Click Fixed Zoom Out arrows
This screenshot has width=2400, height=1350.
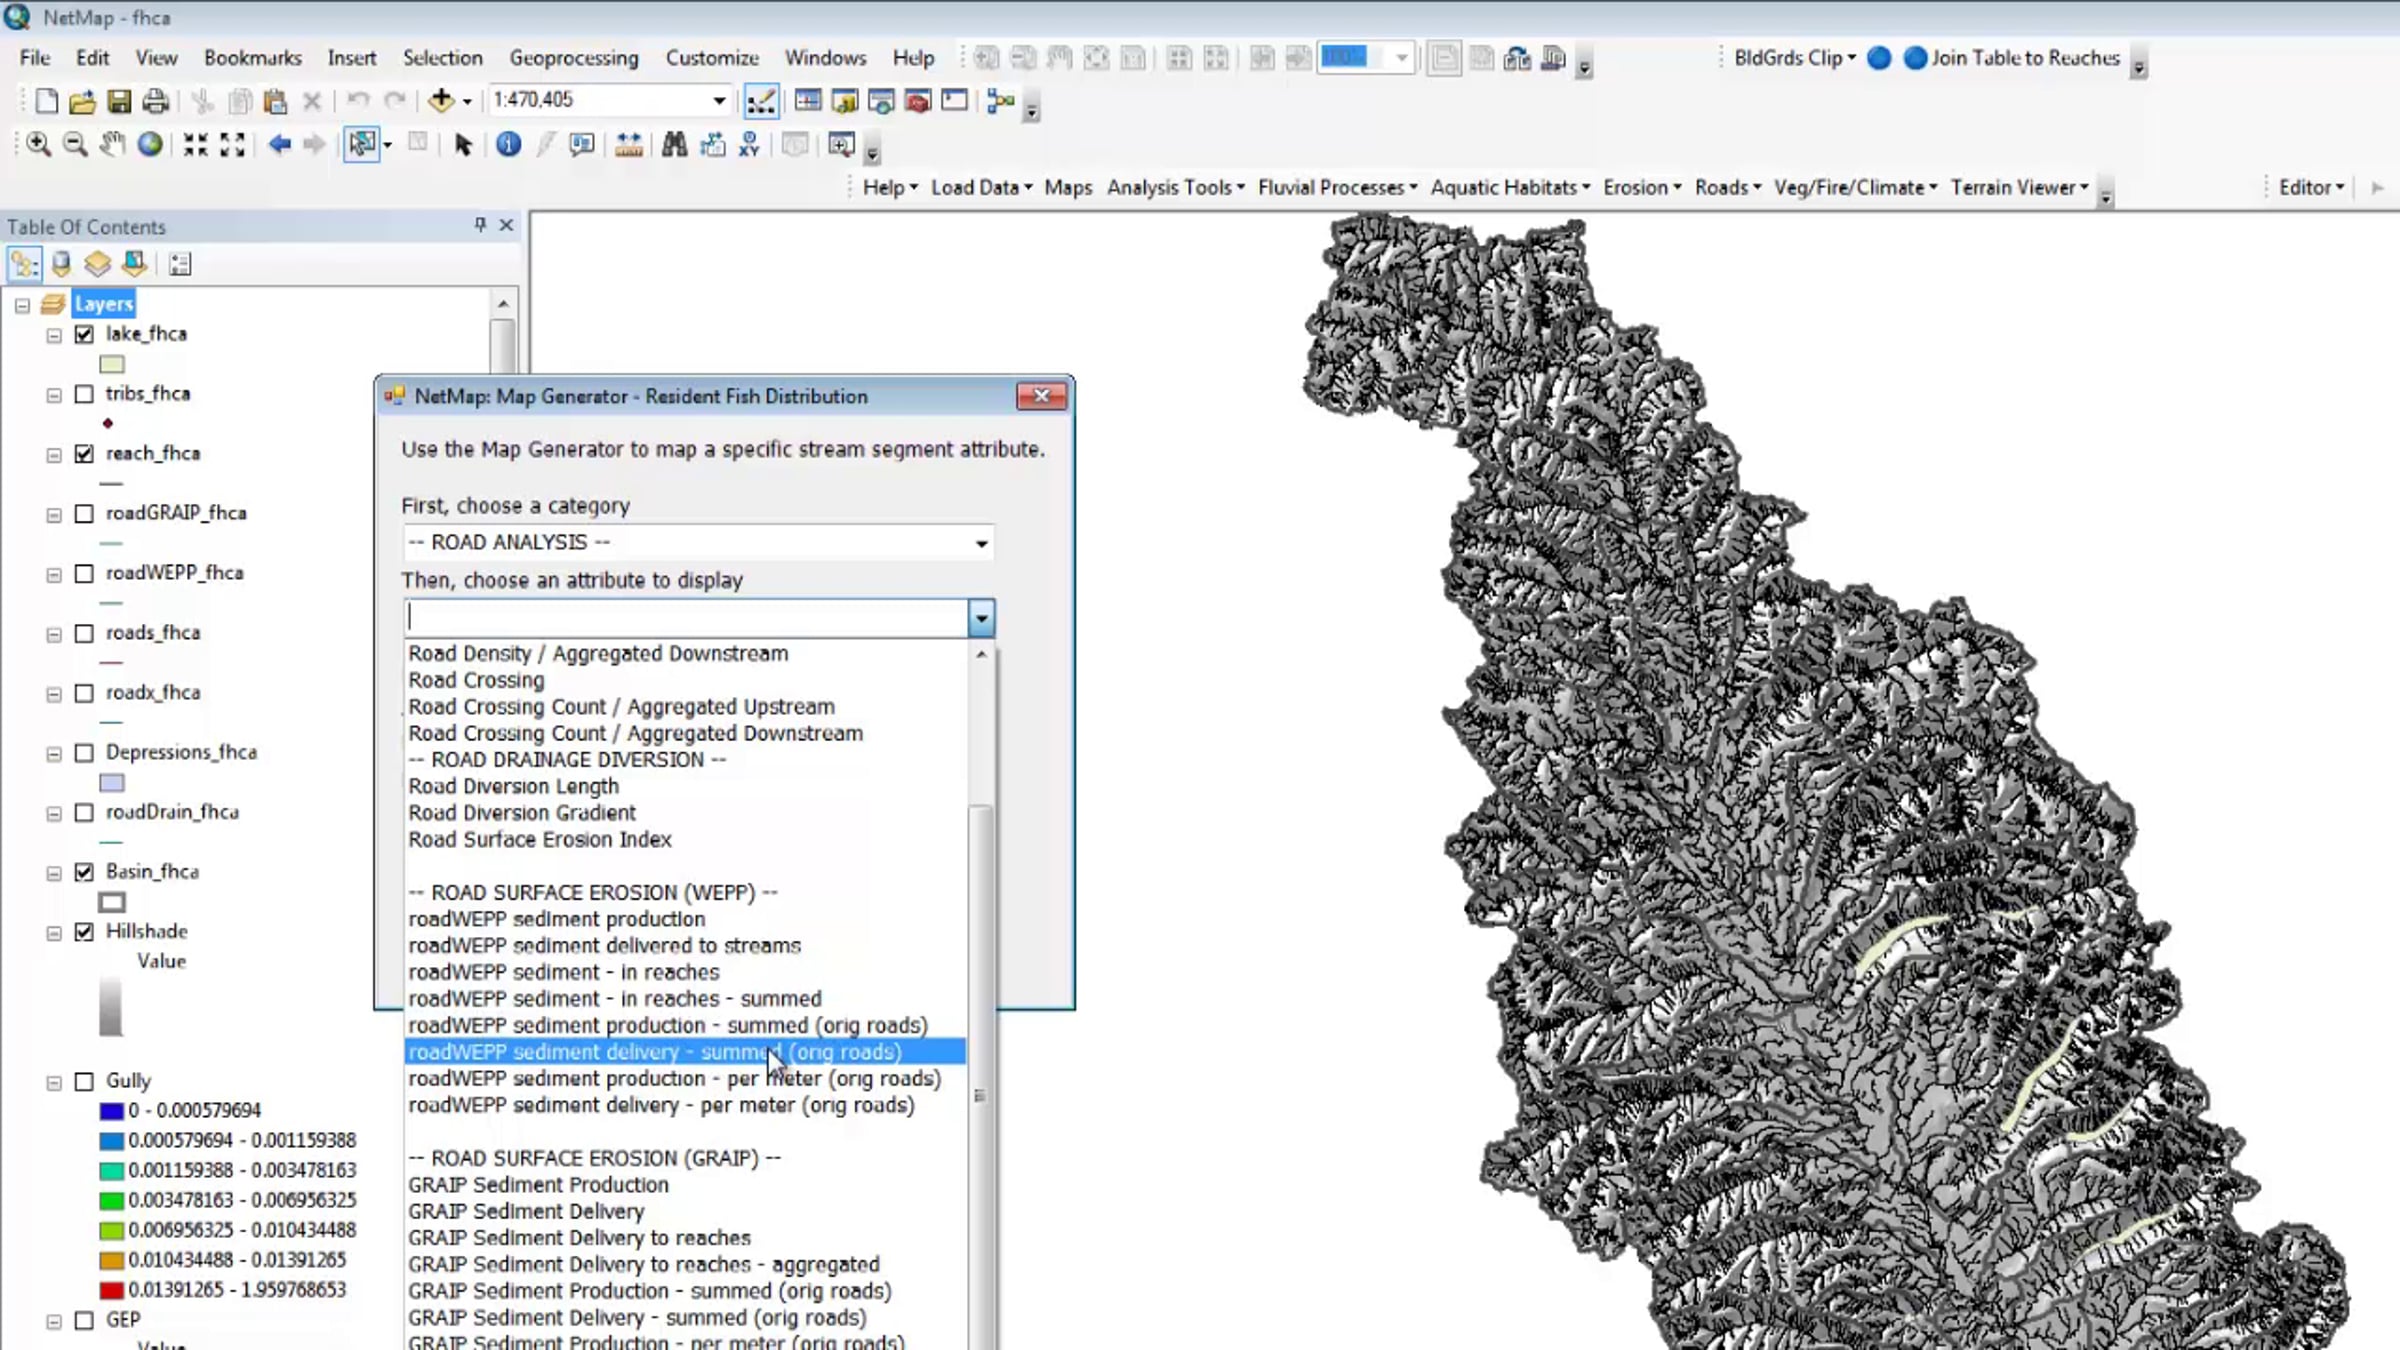coord(232,145)
